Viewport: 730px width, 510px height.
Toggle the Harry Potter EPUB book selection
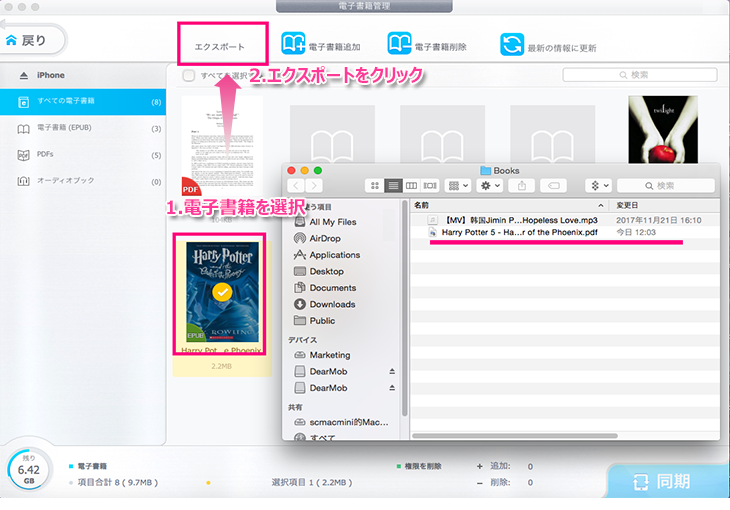(222, 292)
